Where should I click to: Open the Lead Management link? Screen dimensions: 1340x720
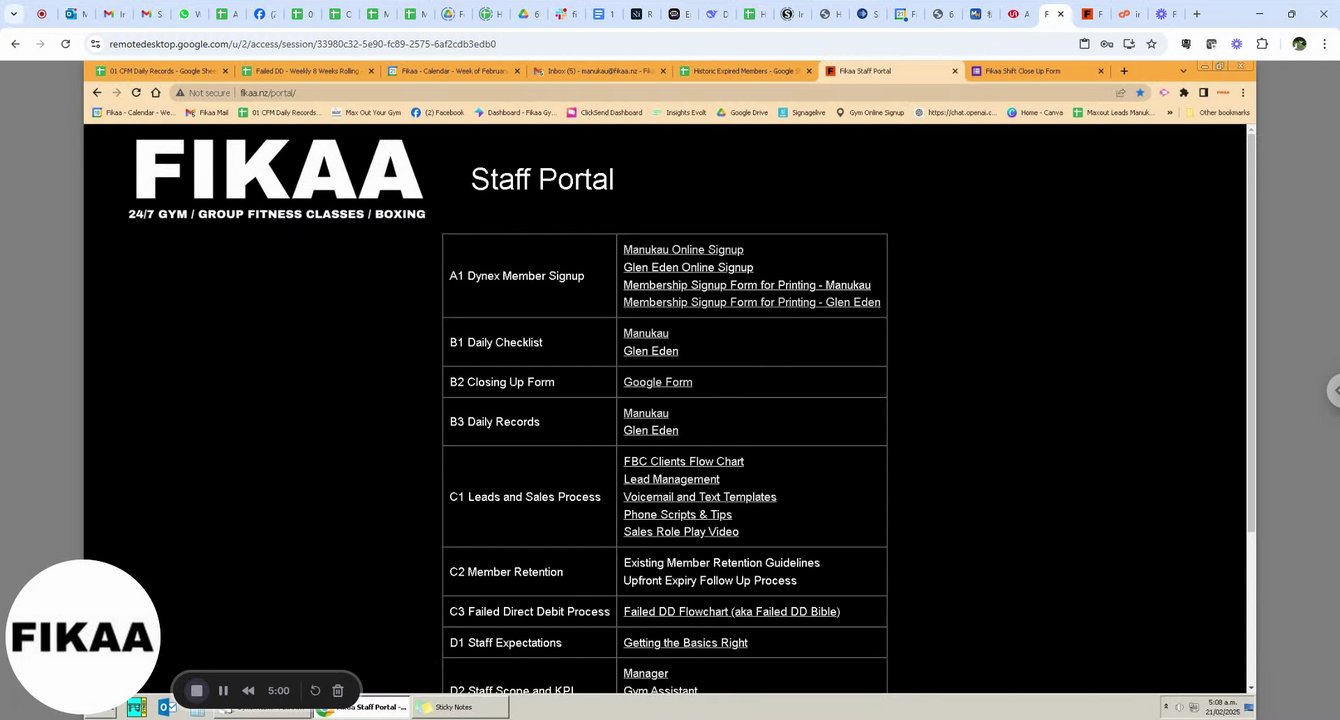pyautogui.click(x=671, y=479)
